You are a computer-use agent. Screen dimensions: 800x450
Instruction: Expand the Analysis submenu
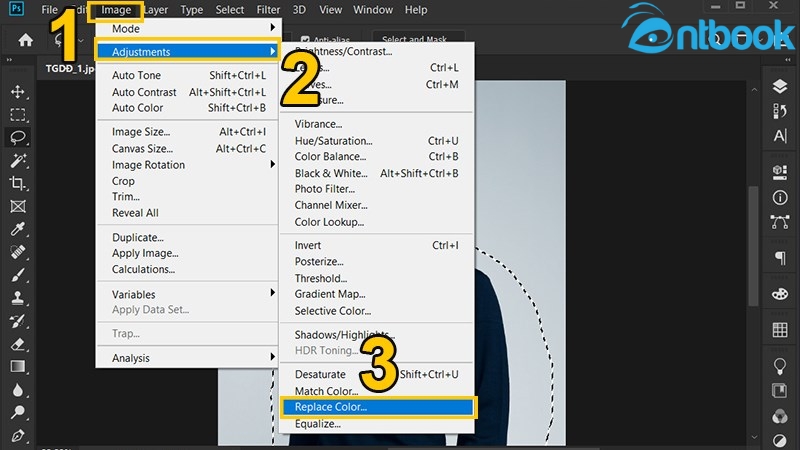pos(187,358)
